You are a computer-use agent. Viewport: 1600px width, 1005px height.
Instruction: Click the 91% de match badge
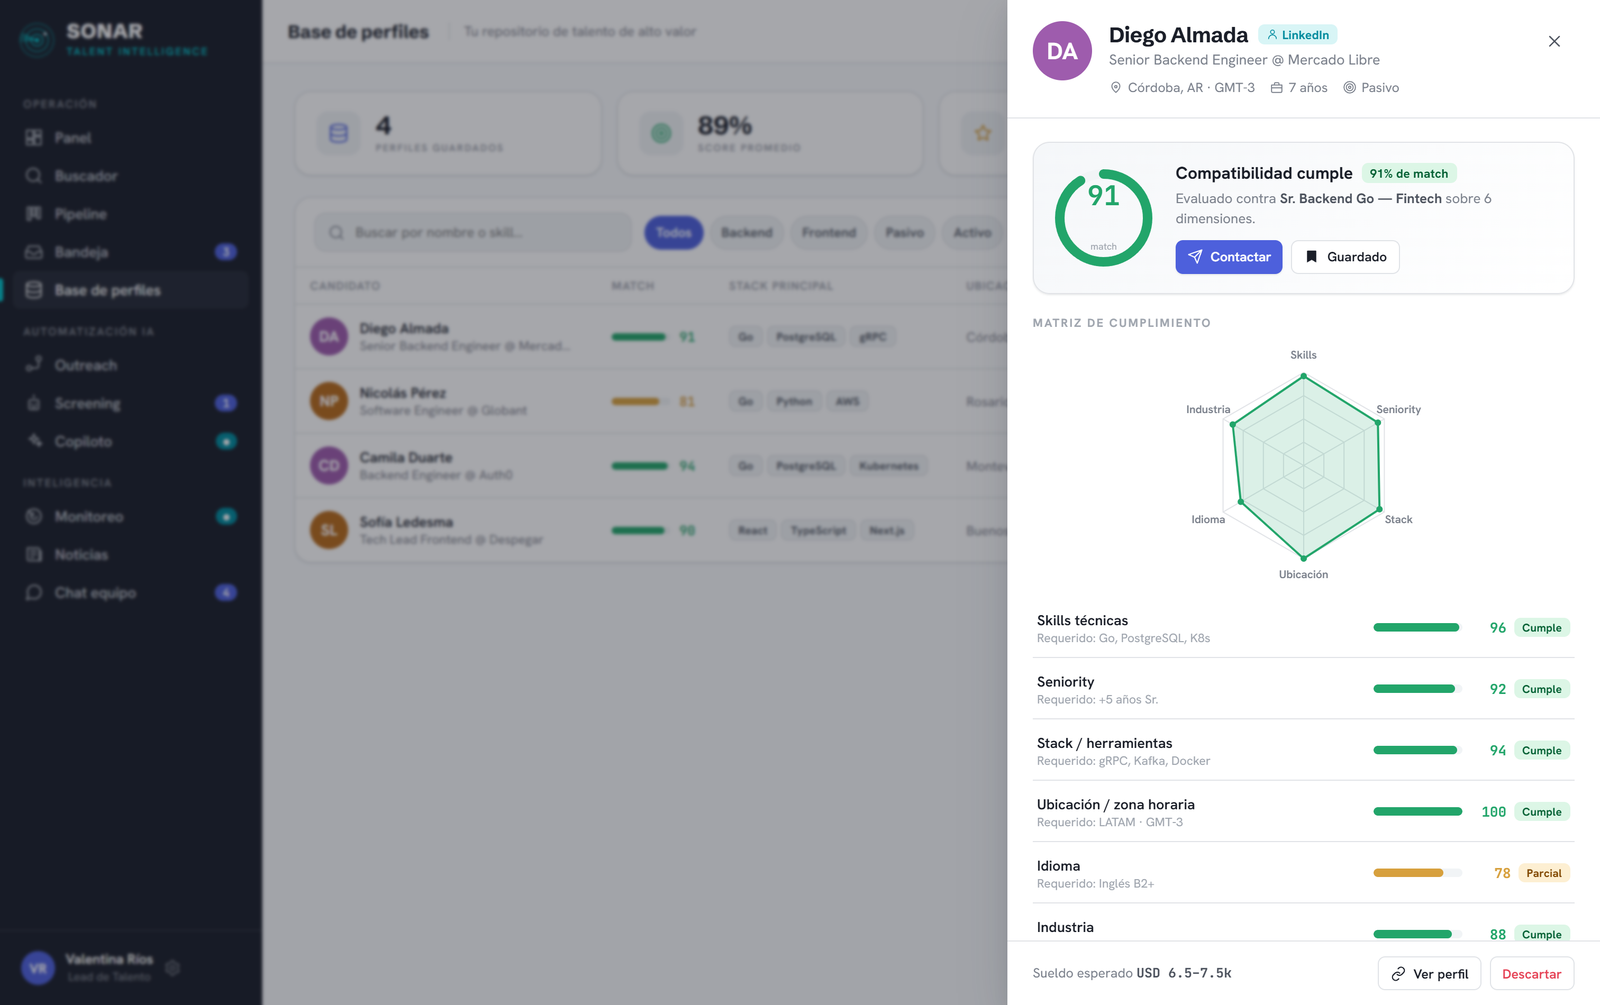(x=1408, y=174)
